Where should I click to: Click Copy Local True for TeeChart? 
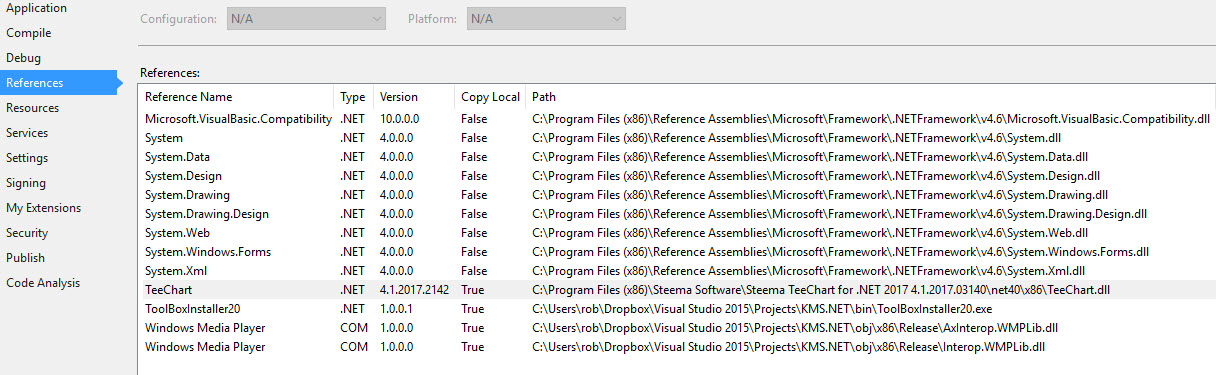[472, 290]
